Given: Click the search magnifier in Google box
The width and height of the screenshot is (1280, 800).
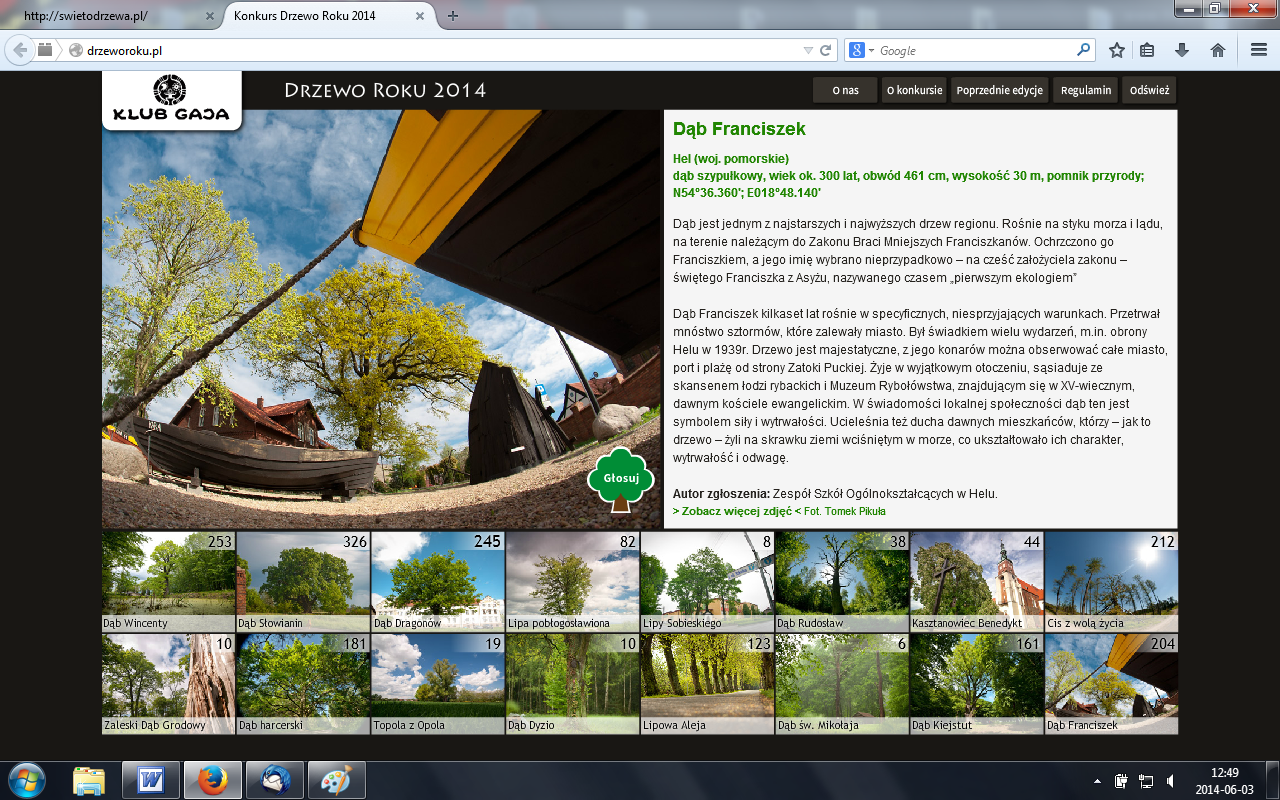Looking at the screenshot, I should (1083, 50).
